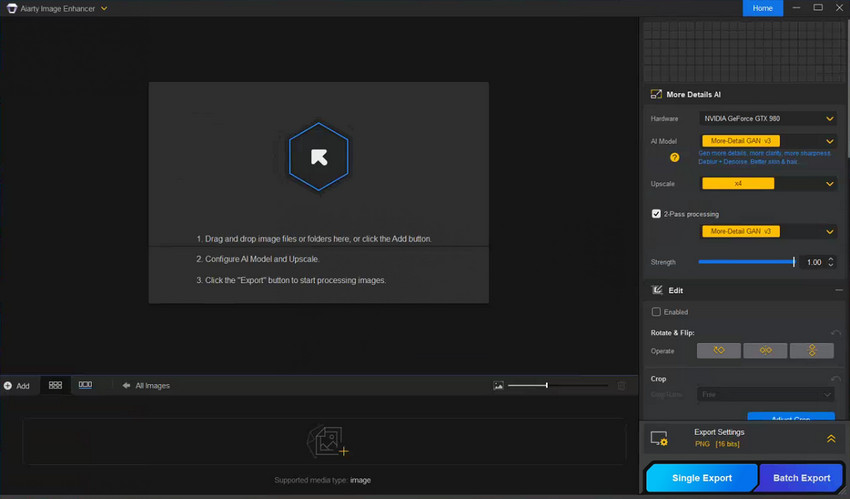Open the Upscale x4 dropdown
The image size is (850, 499).
pos(767,184)
